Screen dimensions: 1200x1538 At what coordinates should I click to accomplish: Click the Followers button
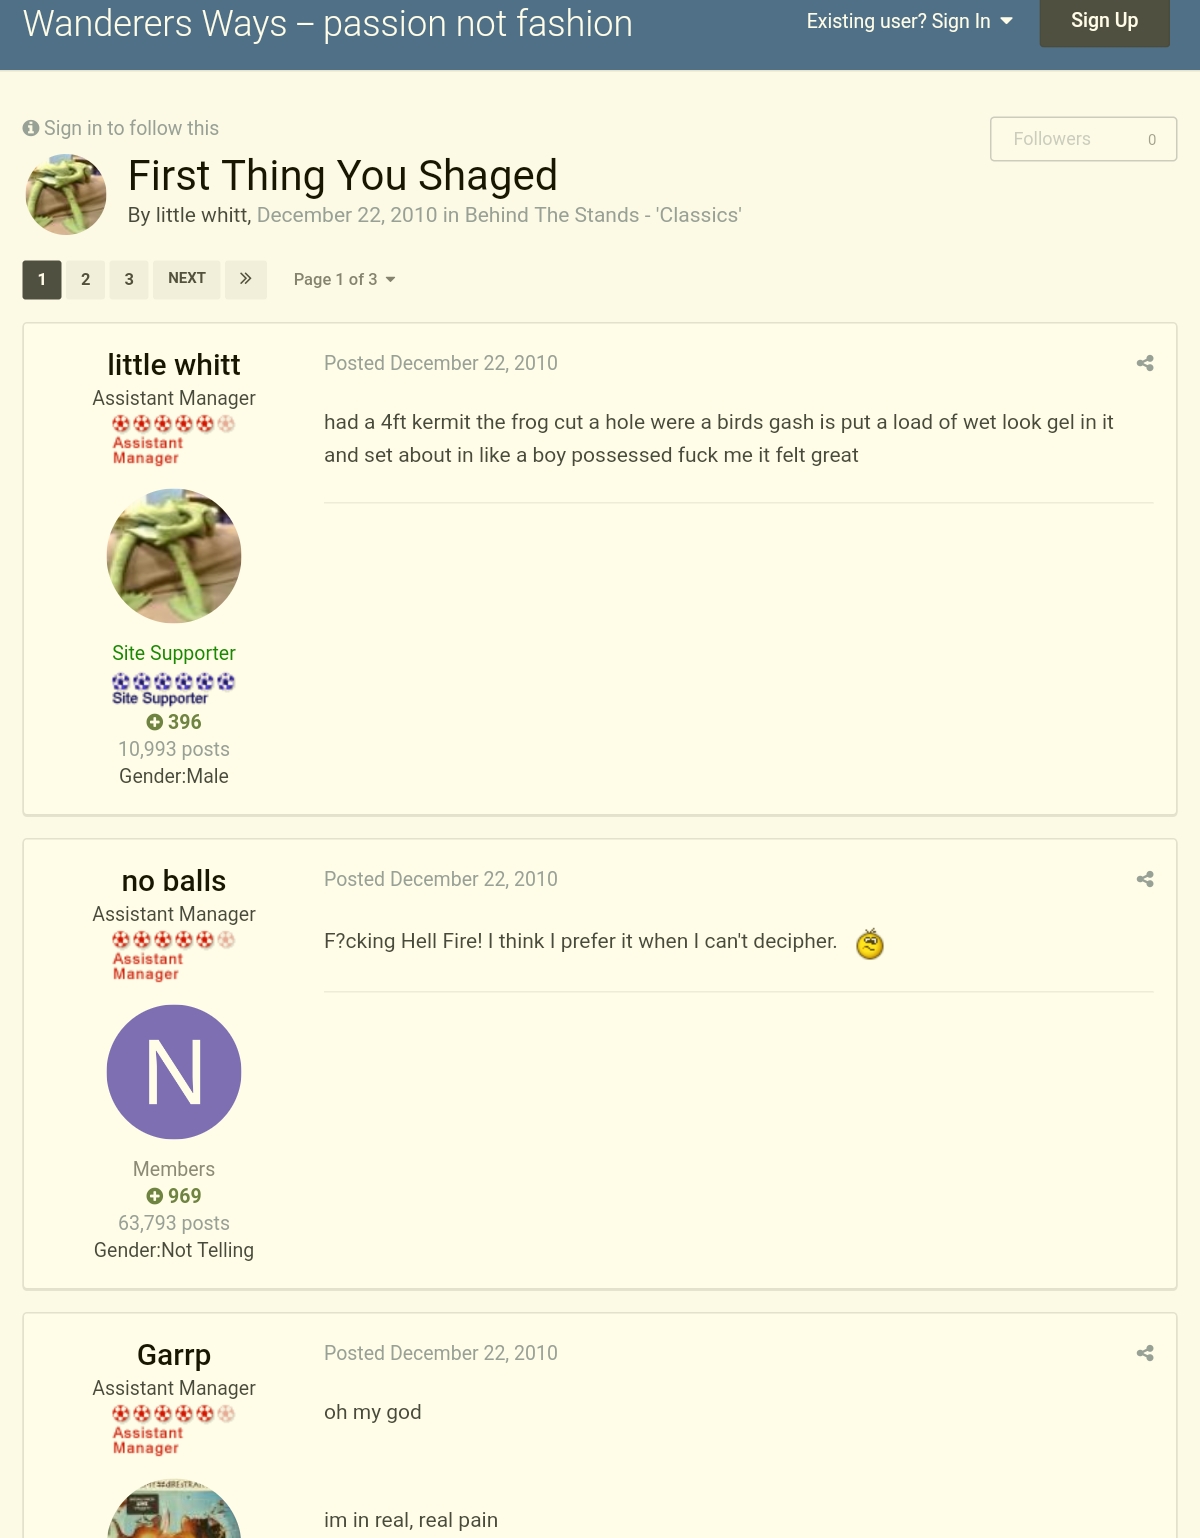(1083, 139)
